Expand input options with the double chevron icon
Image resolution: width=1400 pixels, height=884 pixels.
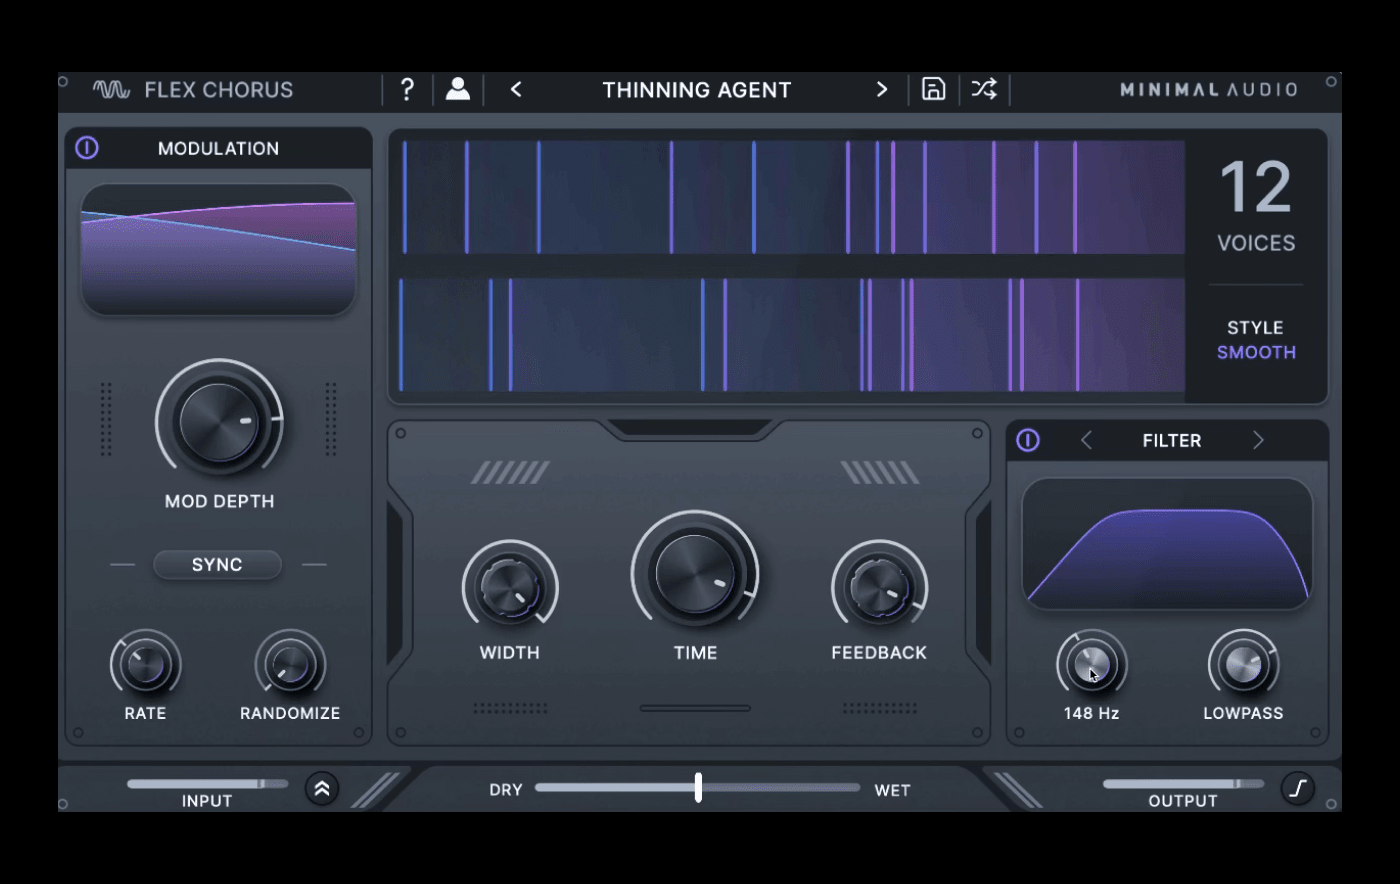(x=321, y=789)
